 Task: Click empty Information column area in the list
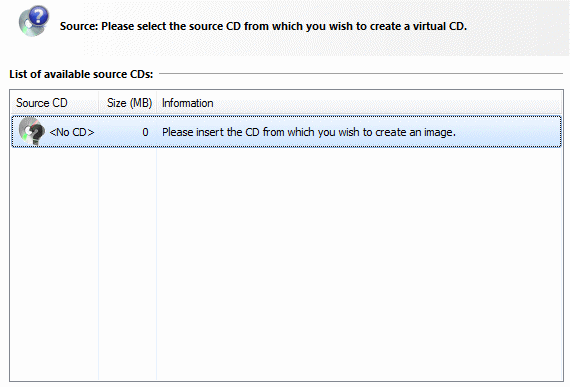click(360, 263)
